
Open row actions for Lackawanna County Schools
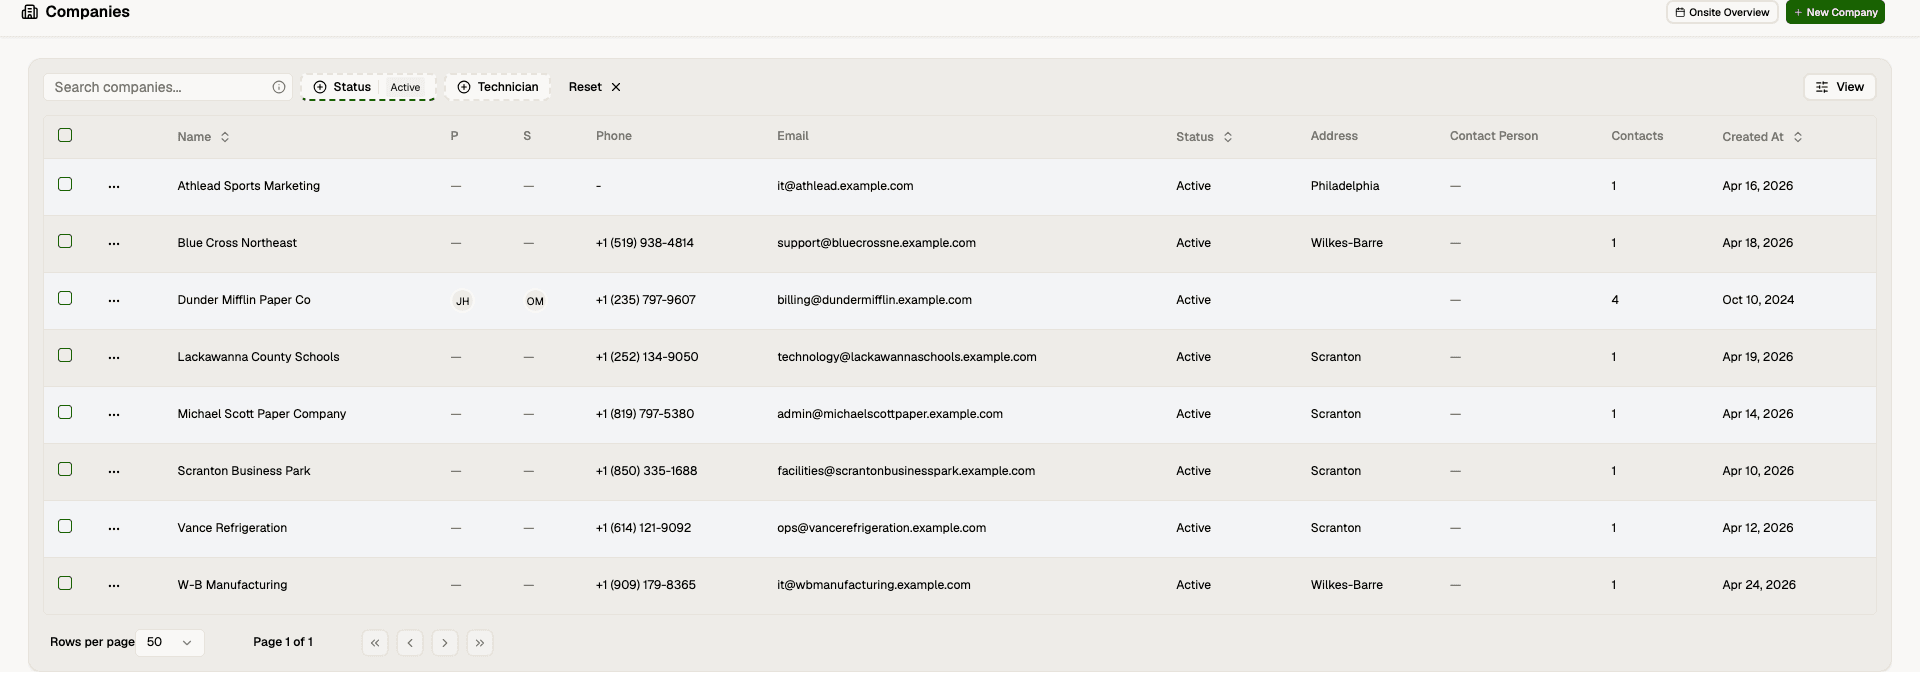(114, 357)
